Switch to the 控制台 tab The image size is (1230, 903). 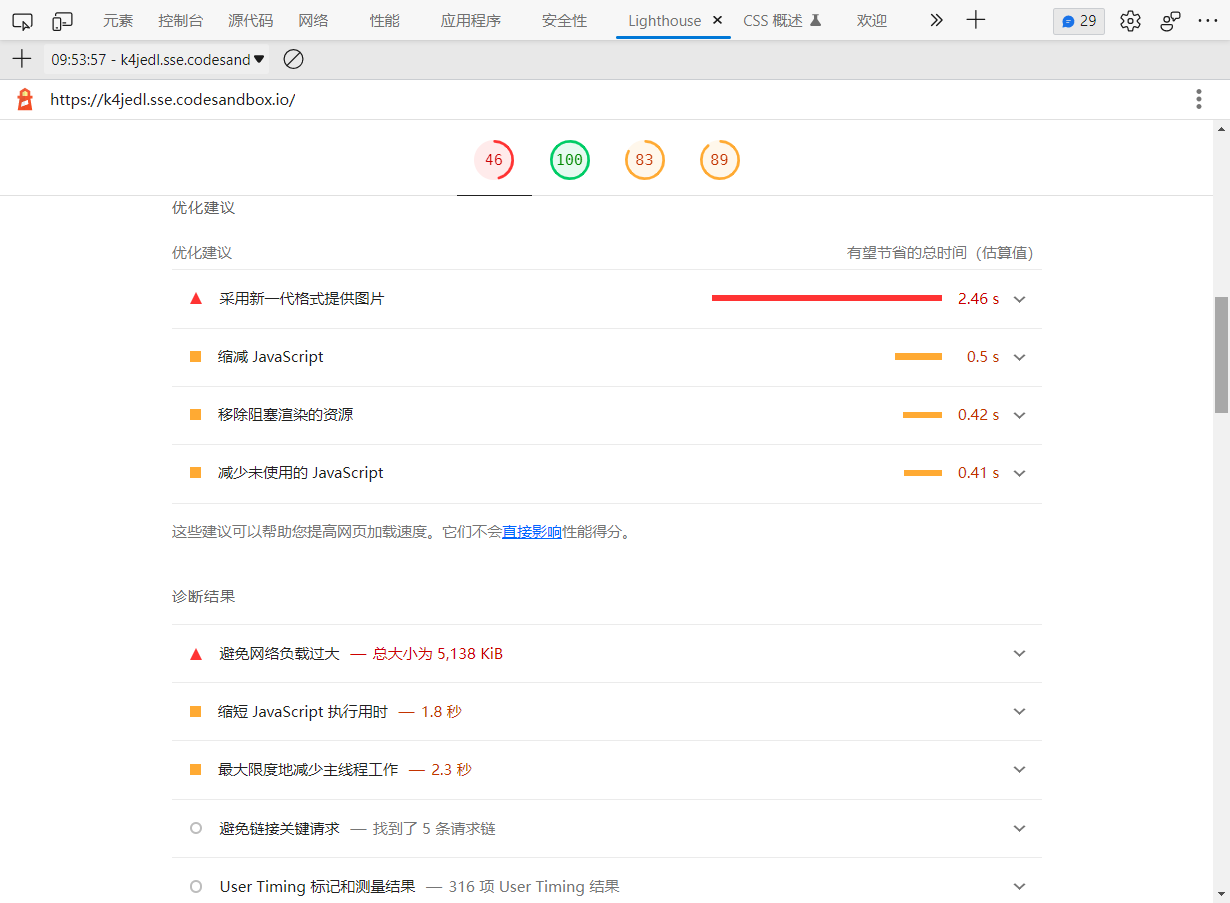(181, 21)
